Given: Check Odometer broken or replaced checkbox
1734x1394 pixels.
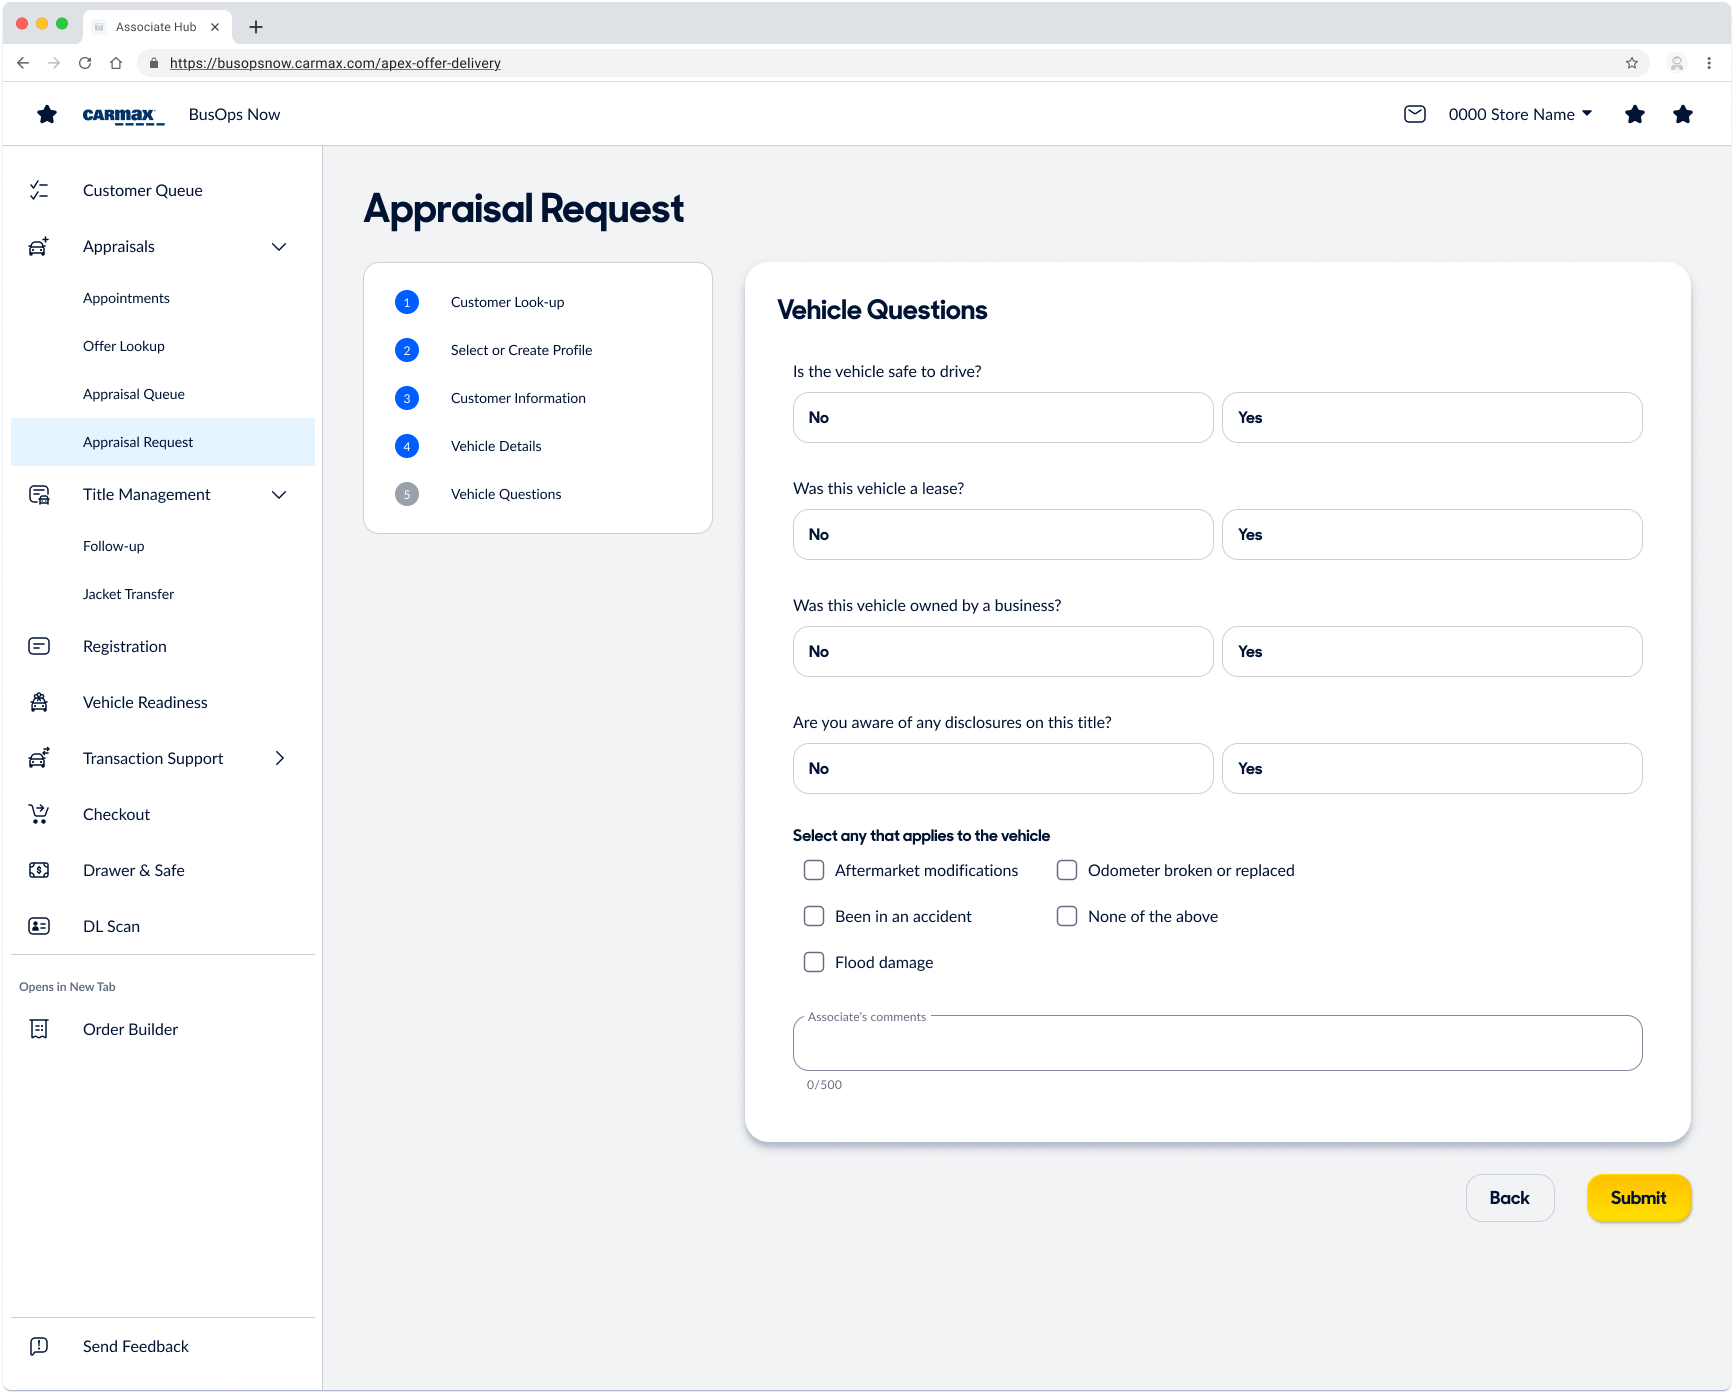Looking at the screenshot, I should pyautogui.click(x=1067, y=870).
